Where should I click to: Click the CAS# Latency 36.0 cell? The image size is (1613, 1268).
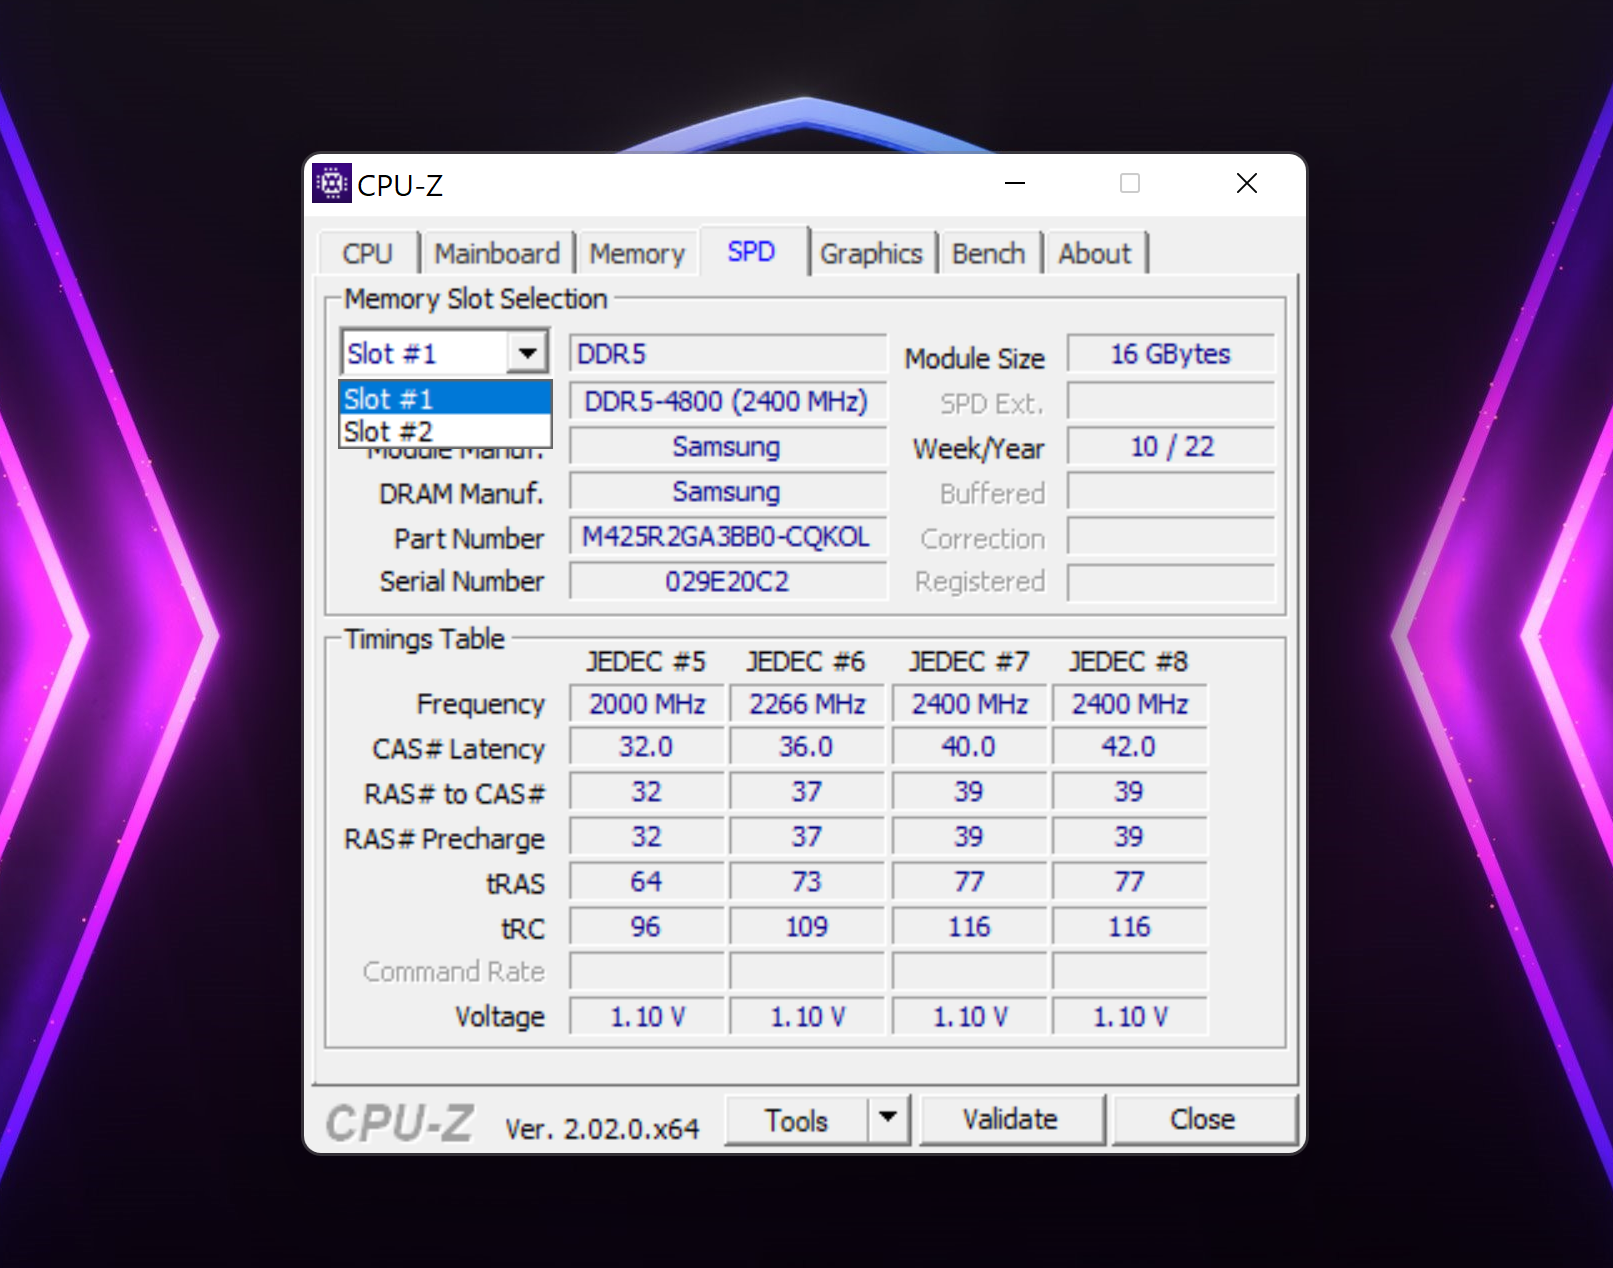tap(807, 747)
